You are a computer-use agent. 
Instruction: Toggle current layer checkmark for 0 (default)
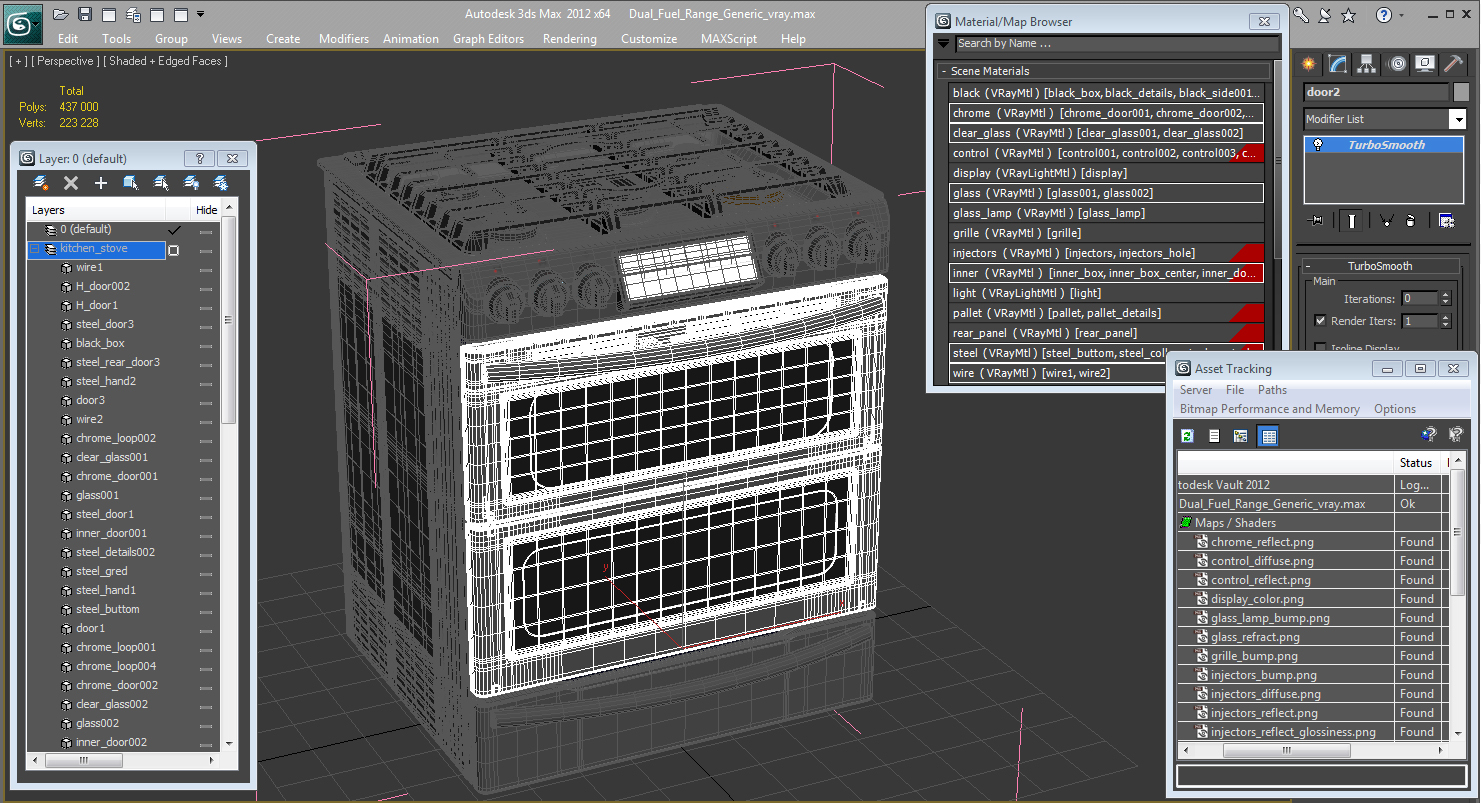[x=174, y=230]
